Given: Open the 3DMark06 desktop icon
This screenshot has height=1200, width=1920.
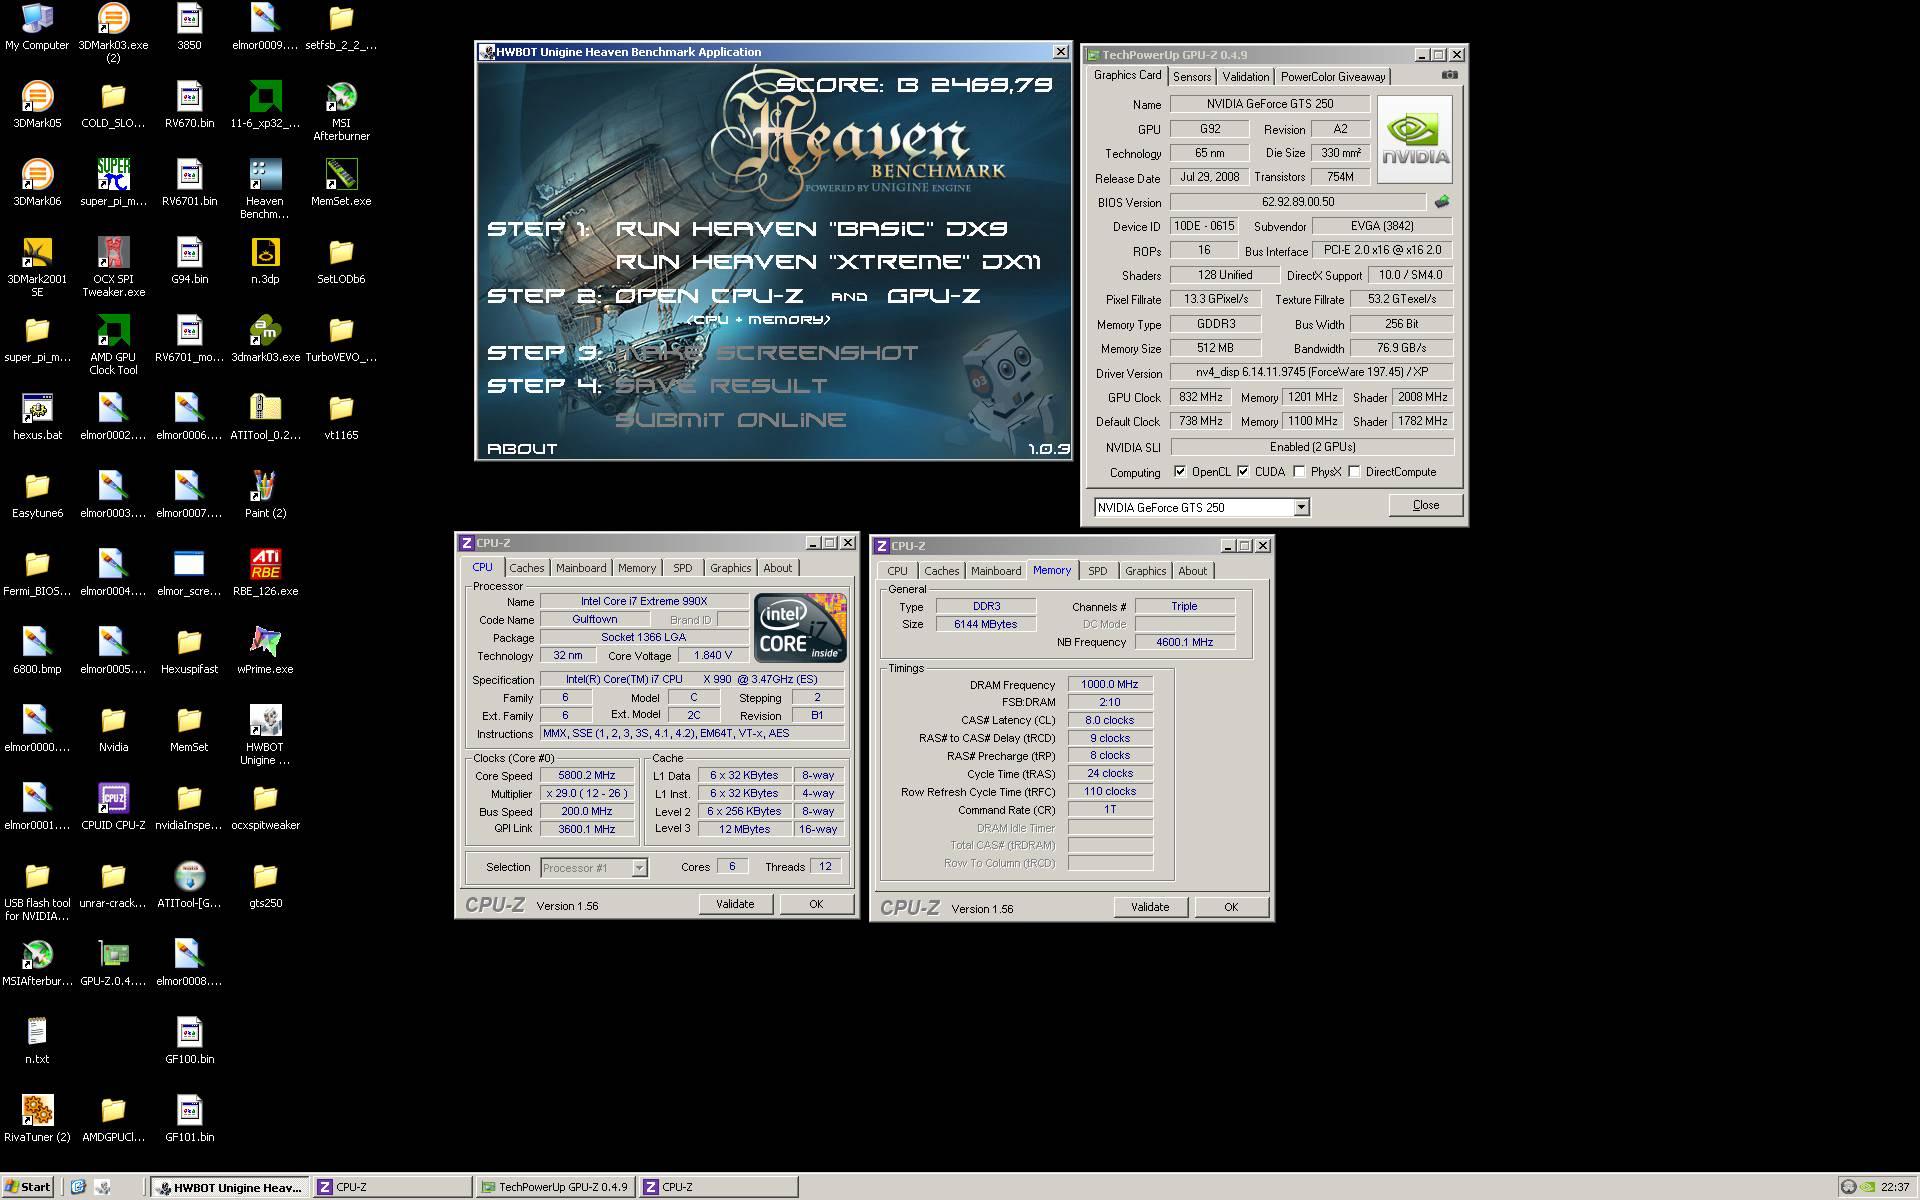Looking at the screenshot, I should pos(37,182).
